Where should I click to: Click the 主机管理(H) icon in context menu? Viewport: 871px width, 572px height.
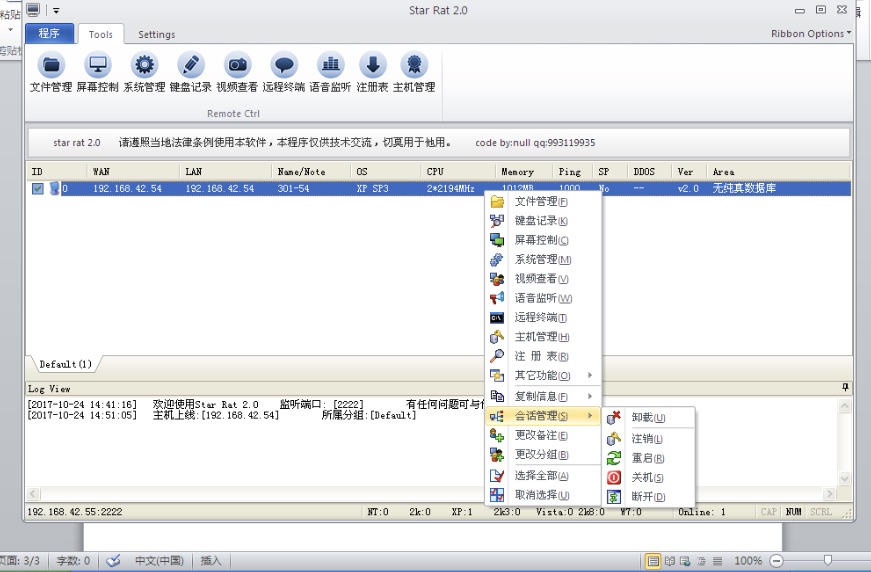coord(497,337)
